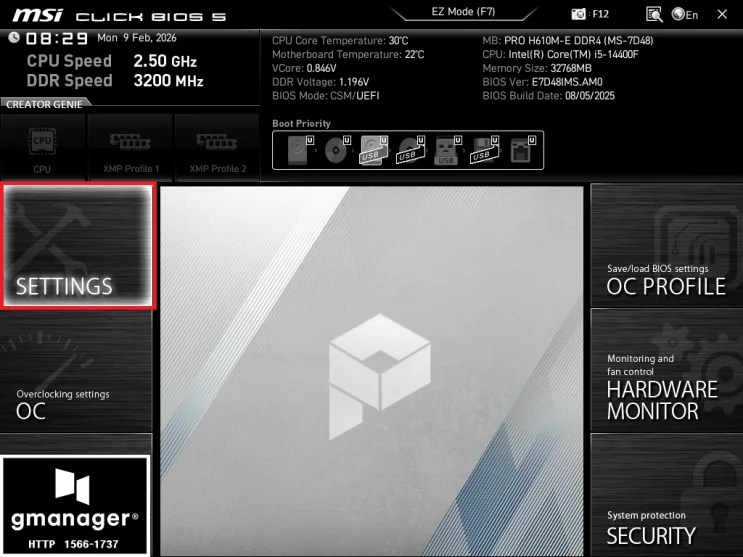Open the SETTINGS tile
Image resolution: width=743 pixels, height=557 pixels.
78,246
